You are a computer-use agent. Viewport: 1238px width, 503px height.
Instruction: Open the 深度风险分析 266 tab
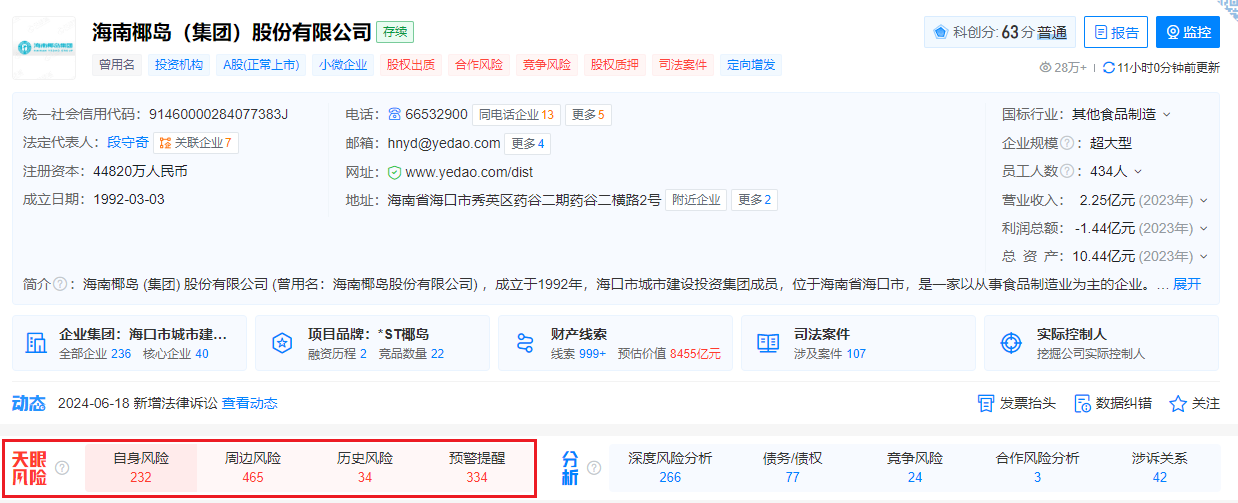(670, 467)
